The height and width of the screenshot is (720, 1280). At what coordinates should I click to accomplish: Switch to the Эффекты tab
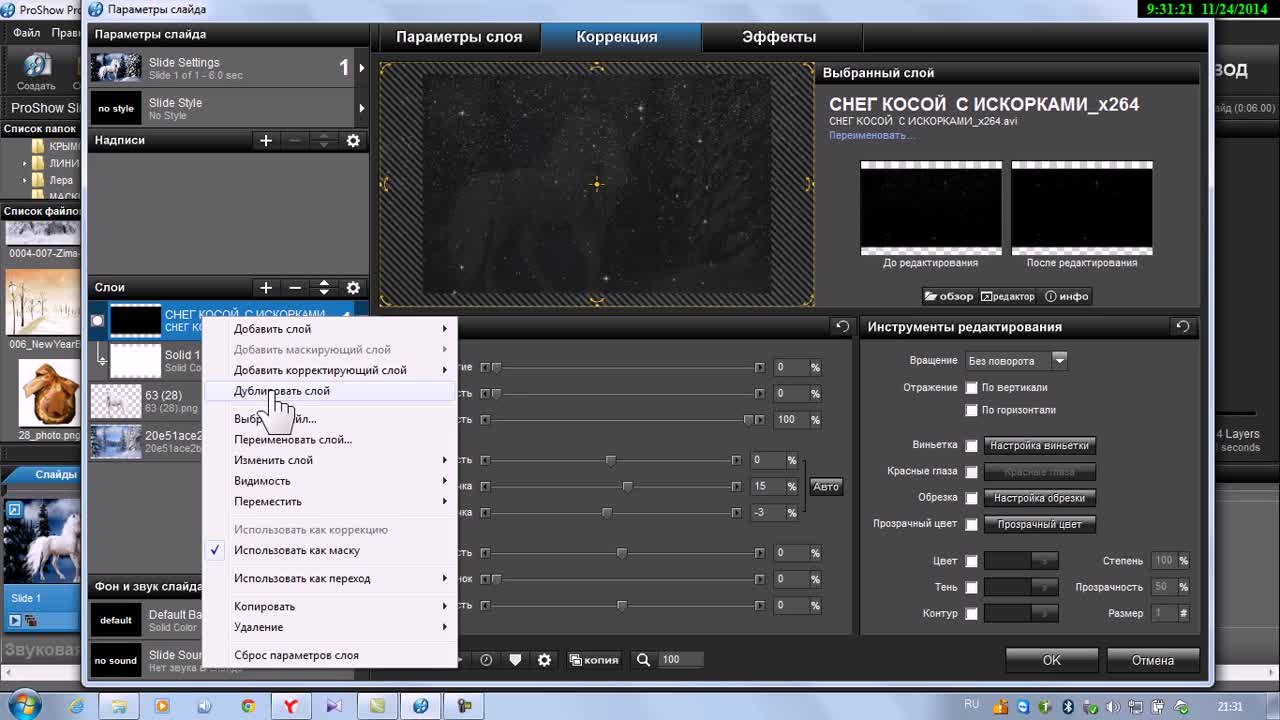point(779,37)
